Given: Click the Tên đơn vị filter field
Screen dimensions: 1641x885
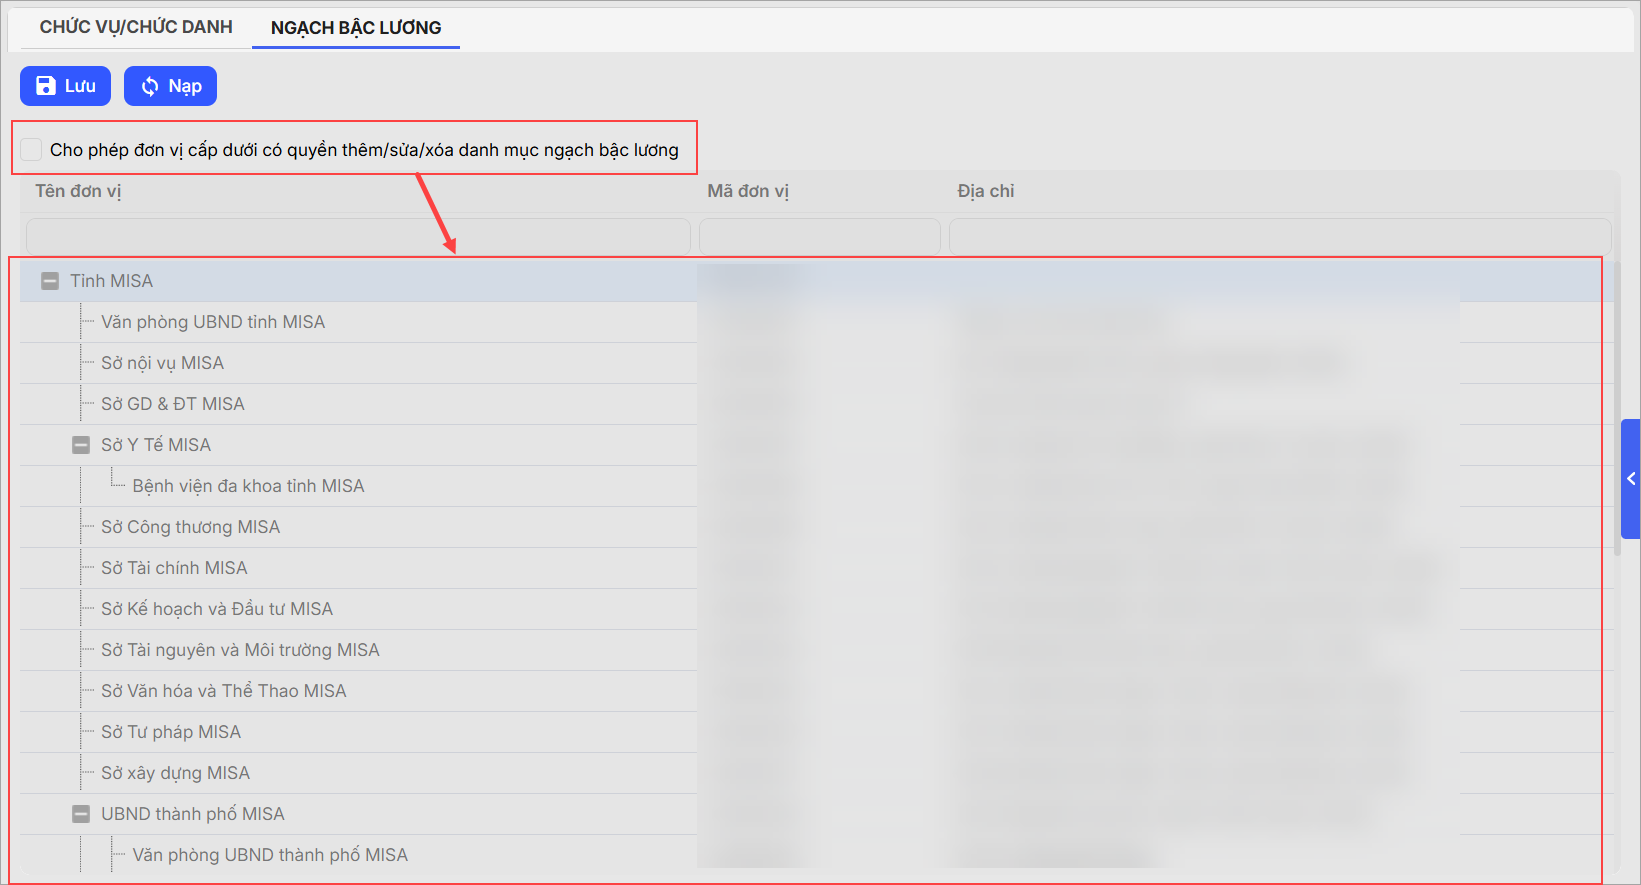Looking at the screenshot, I should click(x=358, y=237).
